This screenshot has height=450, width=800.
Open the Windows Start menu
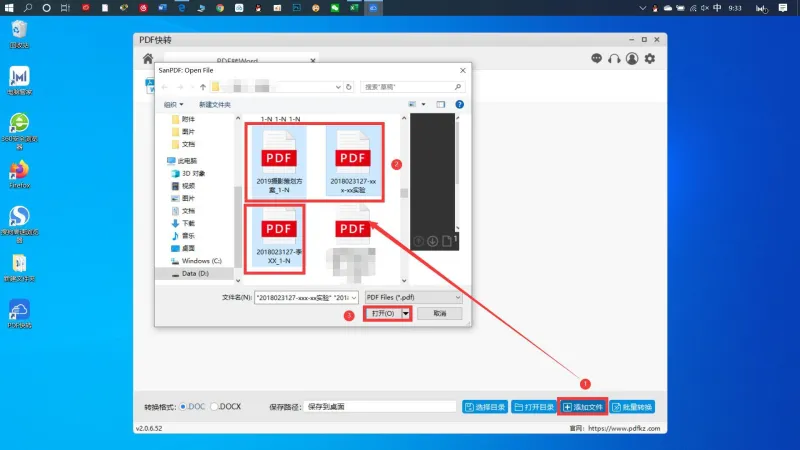(x=9, y=8)
